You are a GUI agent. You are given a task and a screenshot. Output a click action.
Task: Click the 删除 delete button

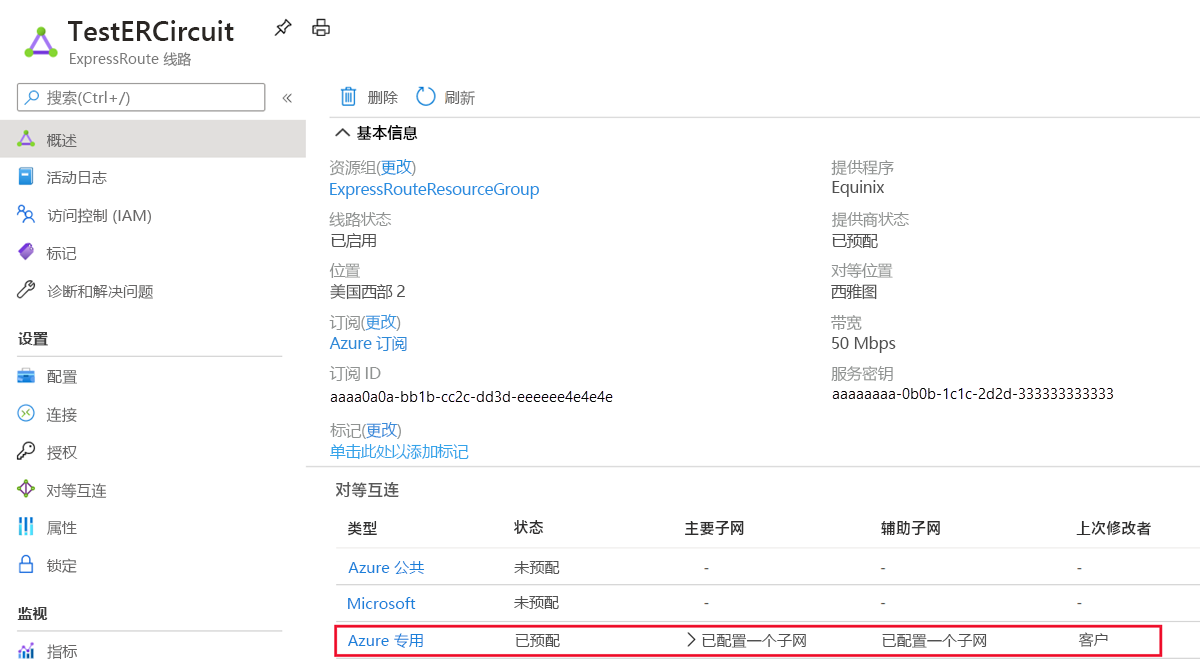369,97
